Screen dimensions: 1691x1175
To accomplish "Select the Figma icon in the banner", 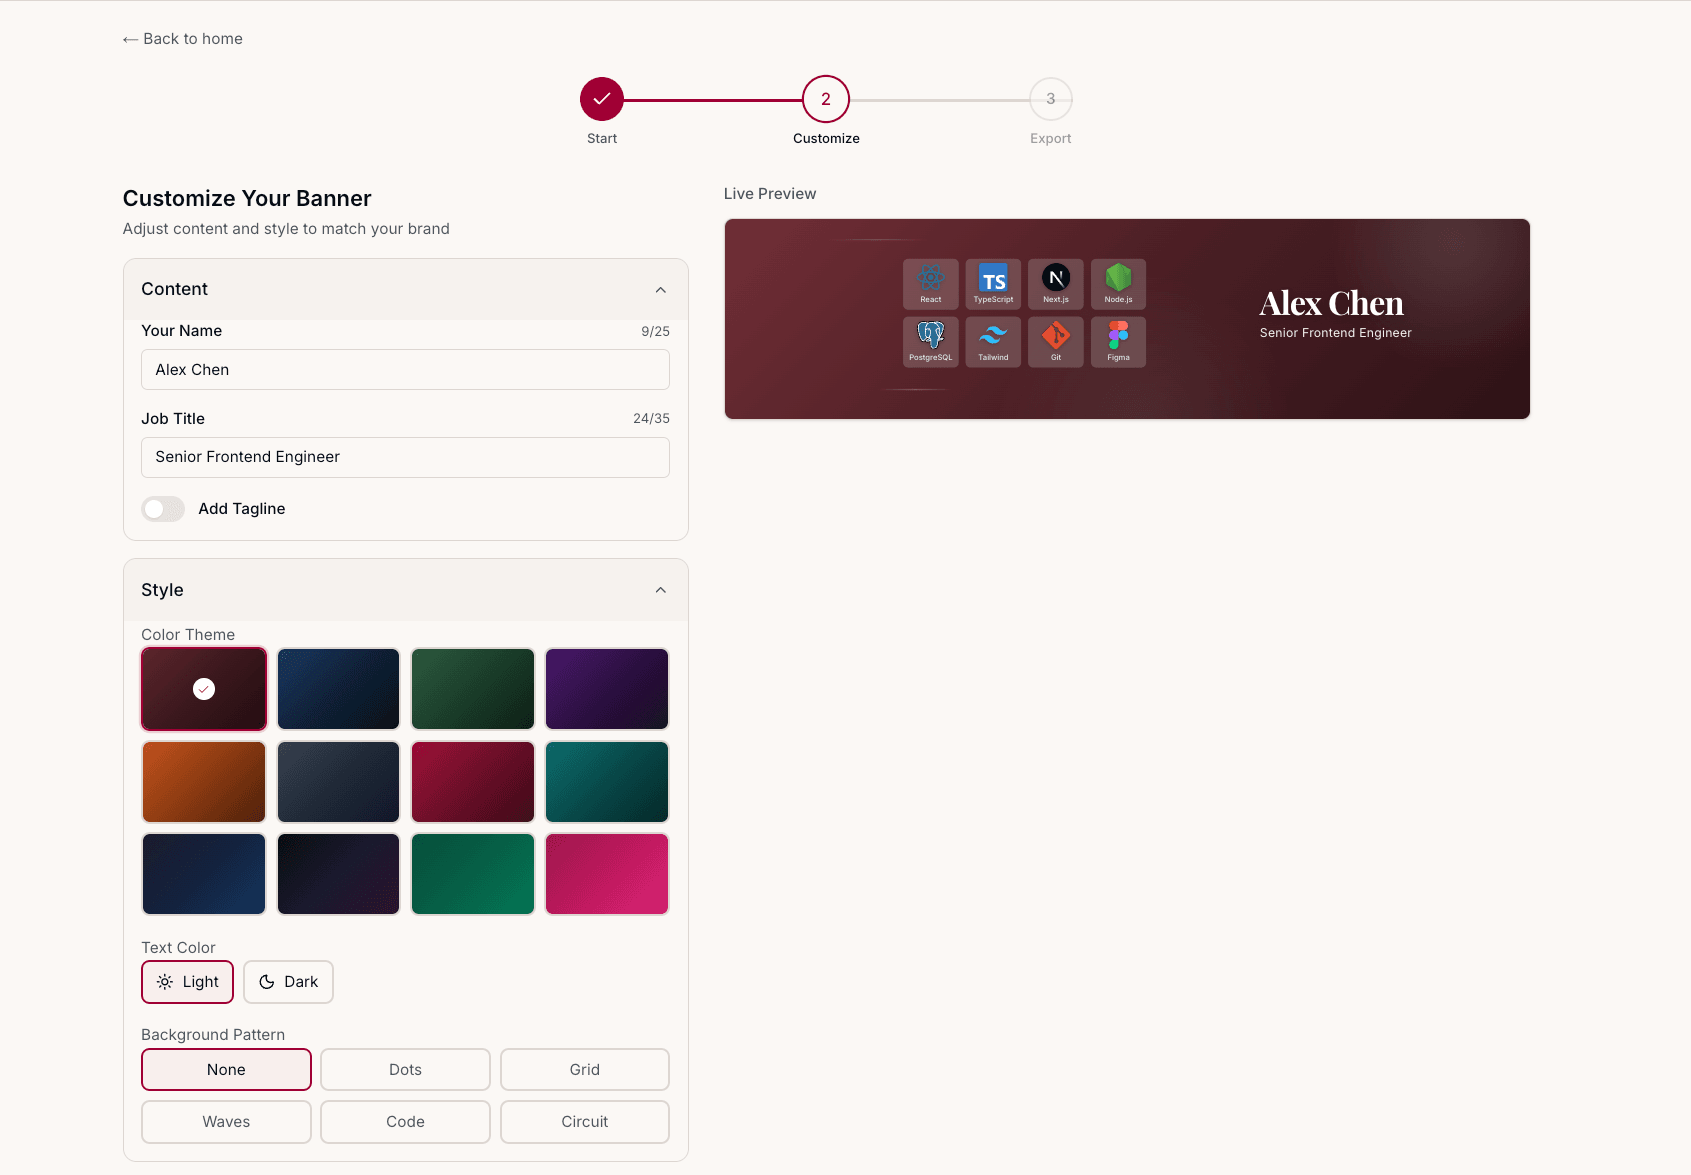I will pyautogui.click(x=1118, y=341).
